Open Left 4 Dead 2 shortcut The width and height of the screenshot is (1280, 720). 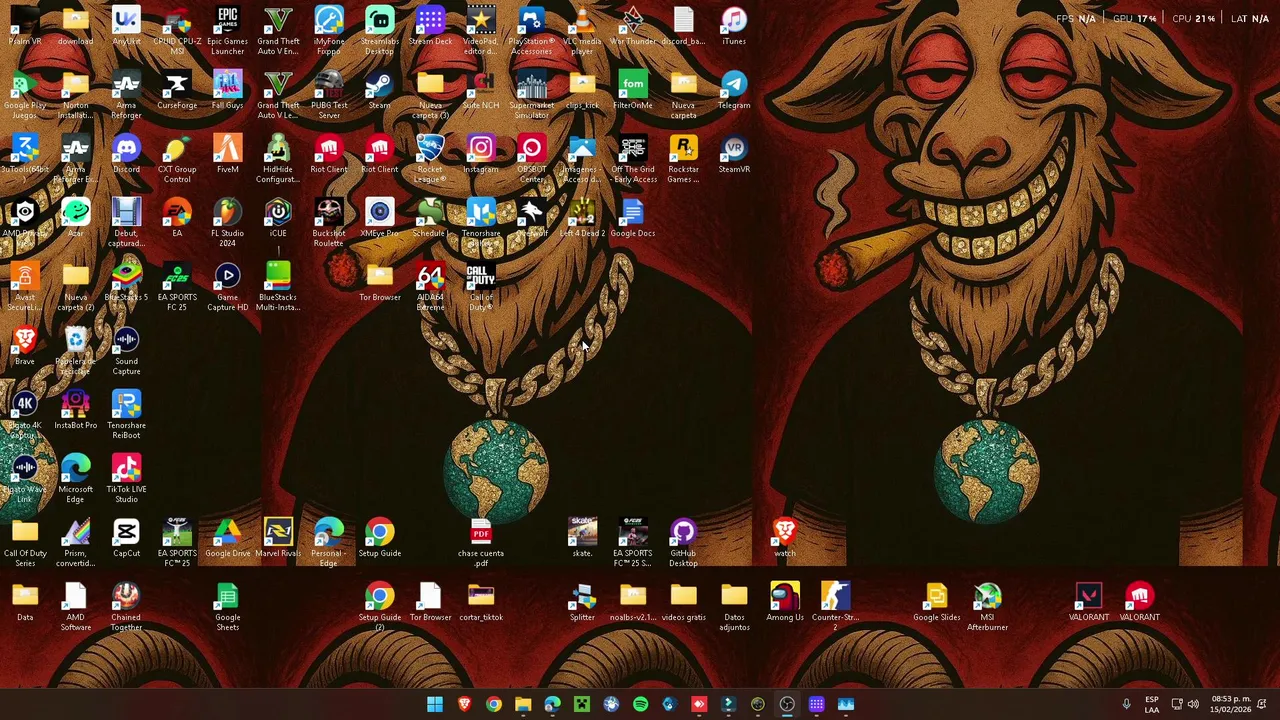pyautogui.click(x=582, y=218)
